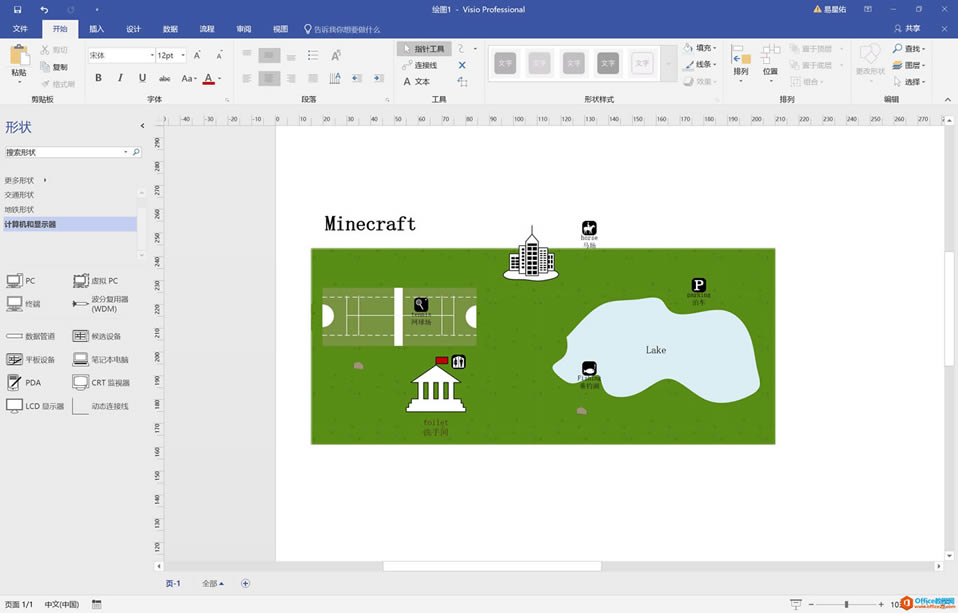Expand the shape styles gallery arrow
958x613 pixels.
pos(669,64)
